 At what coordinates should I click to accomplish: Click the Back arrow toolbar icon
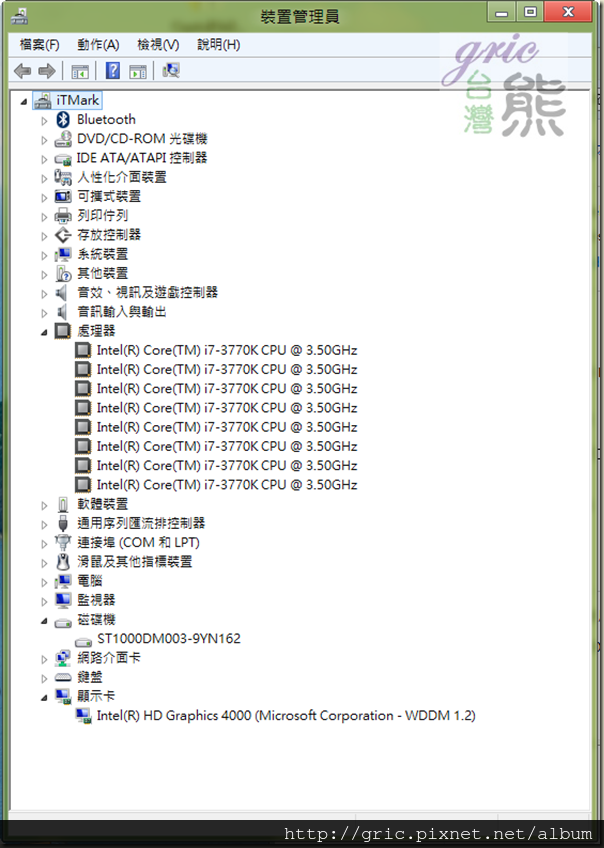point(22,71)
